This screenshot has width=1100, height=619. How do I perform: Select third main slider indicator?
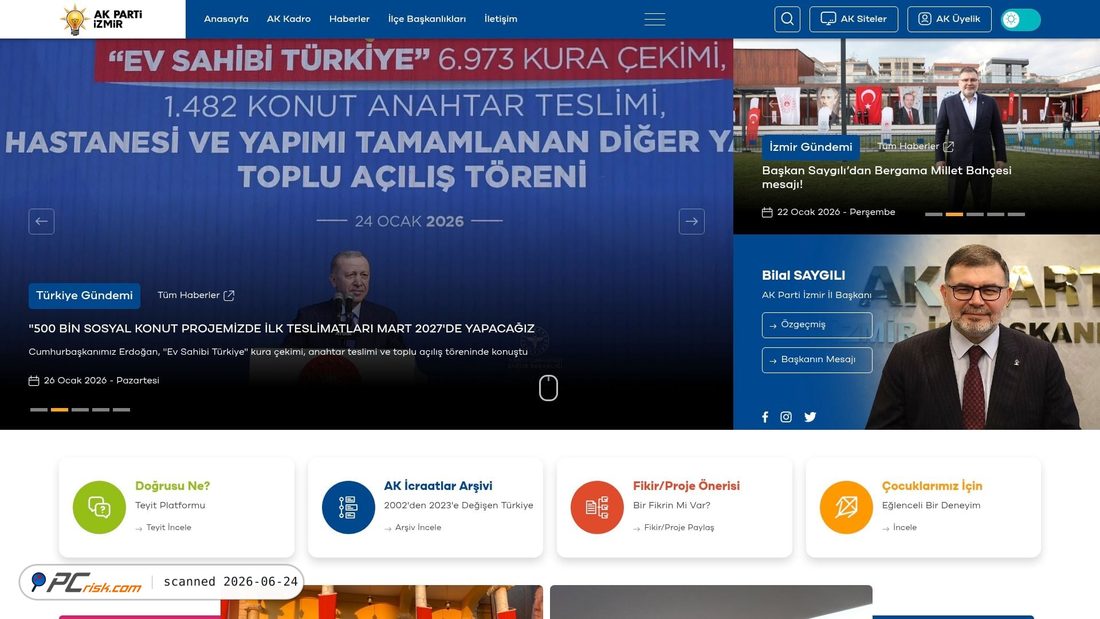click(x=80, y=409)
